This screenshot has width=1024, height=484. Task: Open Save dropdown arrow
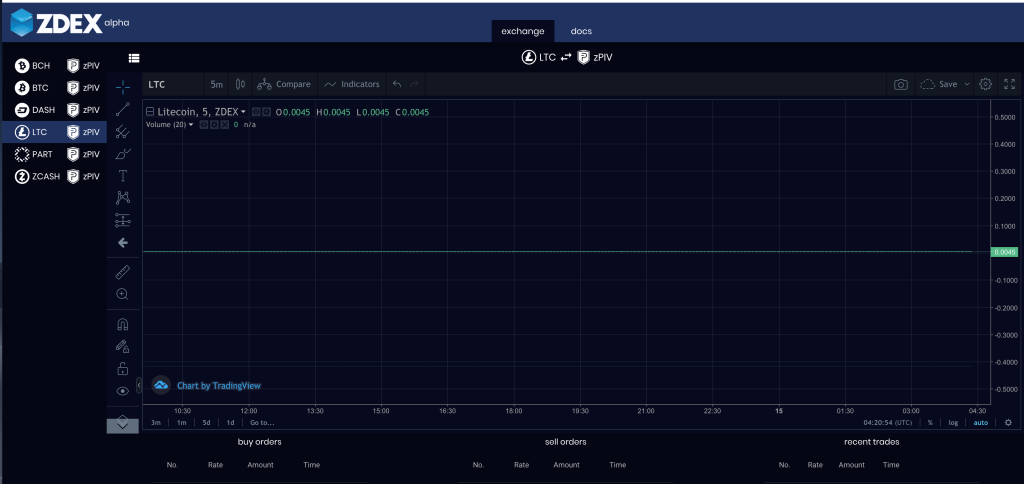point(967,84)
